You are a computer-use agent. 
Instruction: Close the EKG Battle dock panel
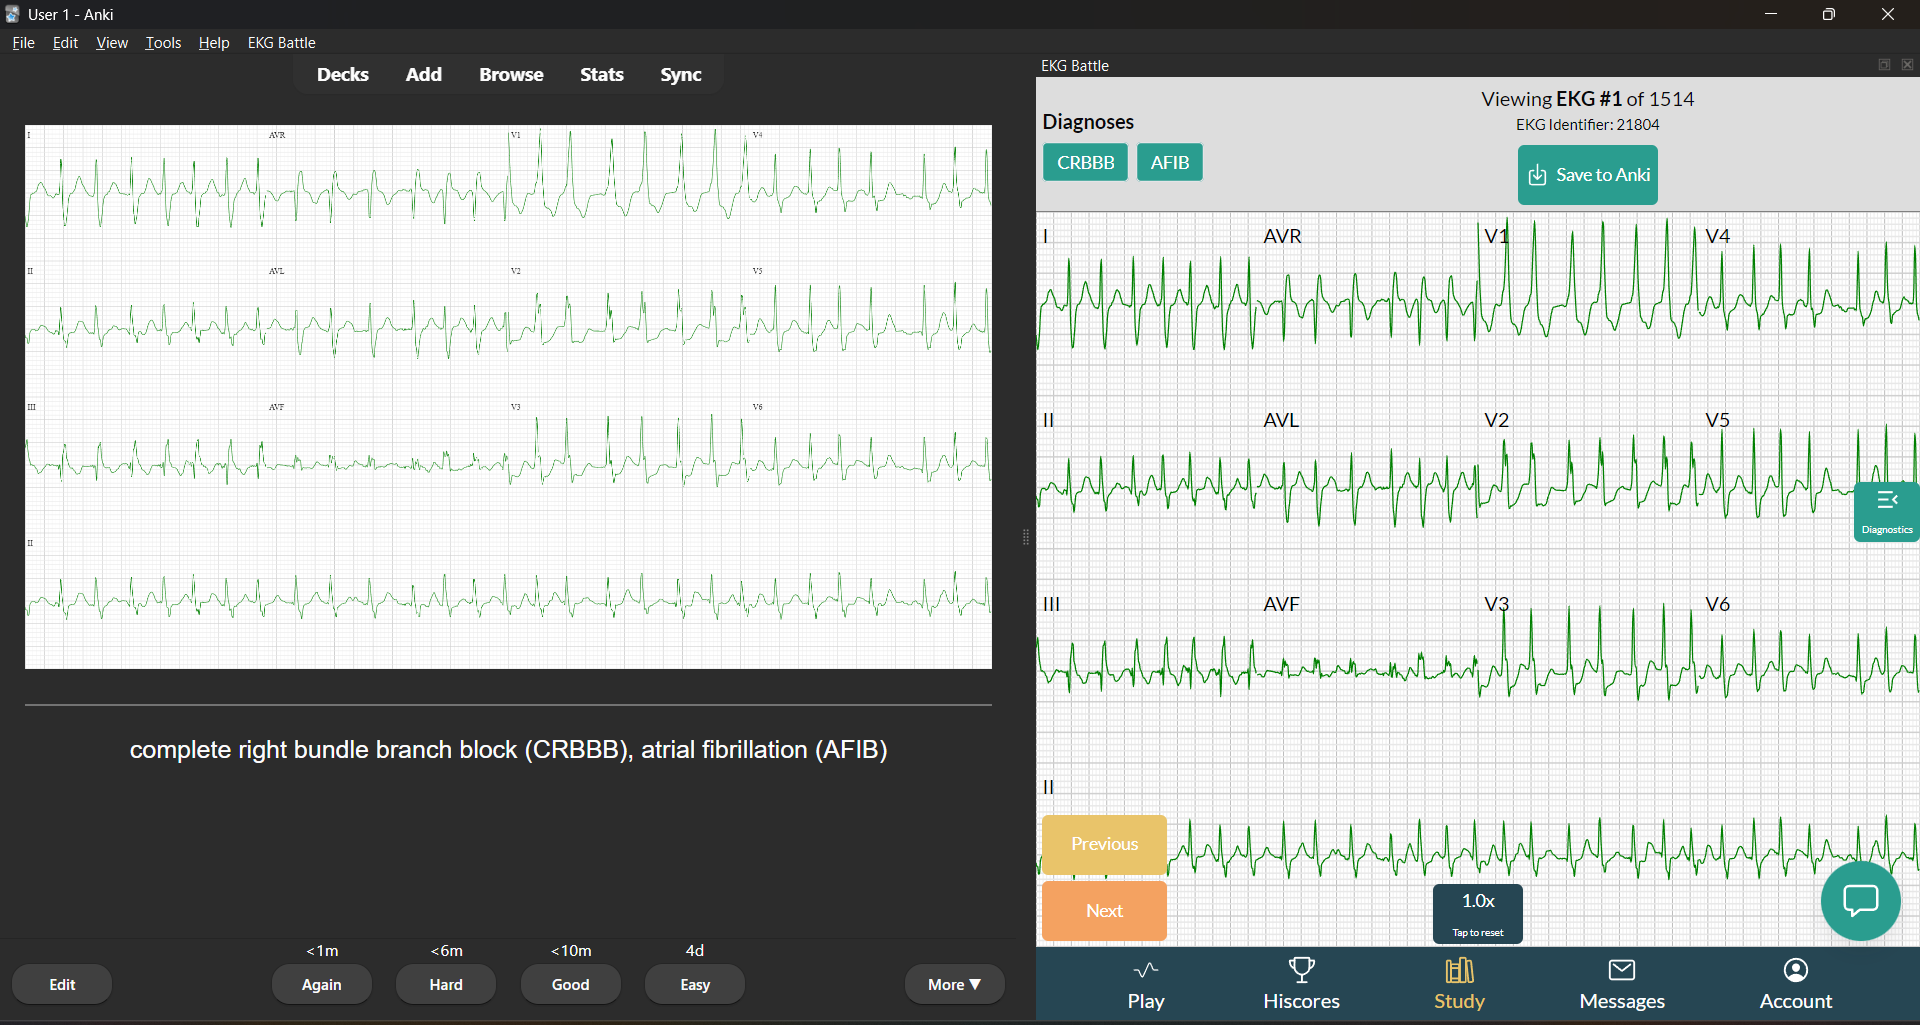click(1907, 65)
